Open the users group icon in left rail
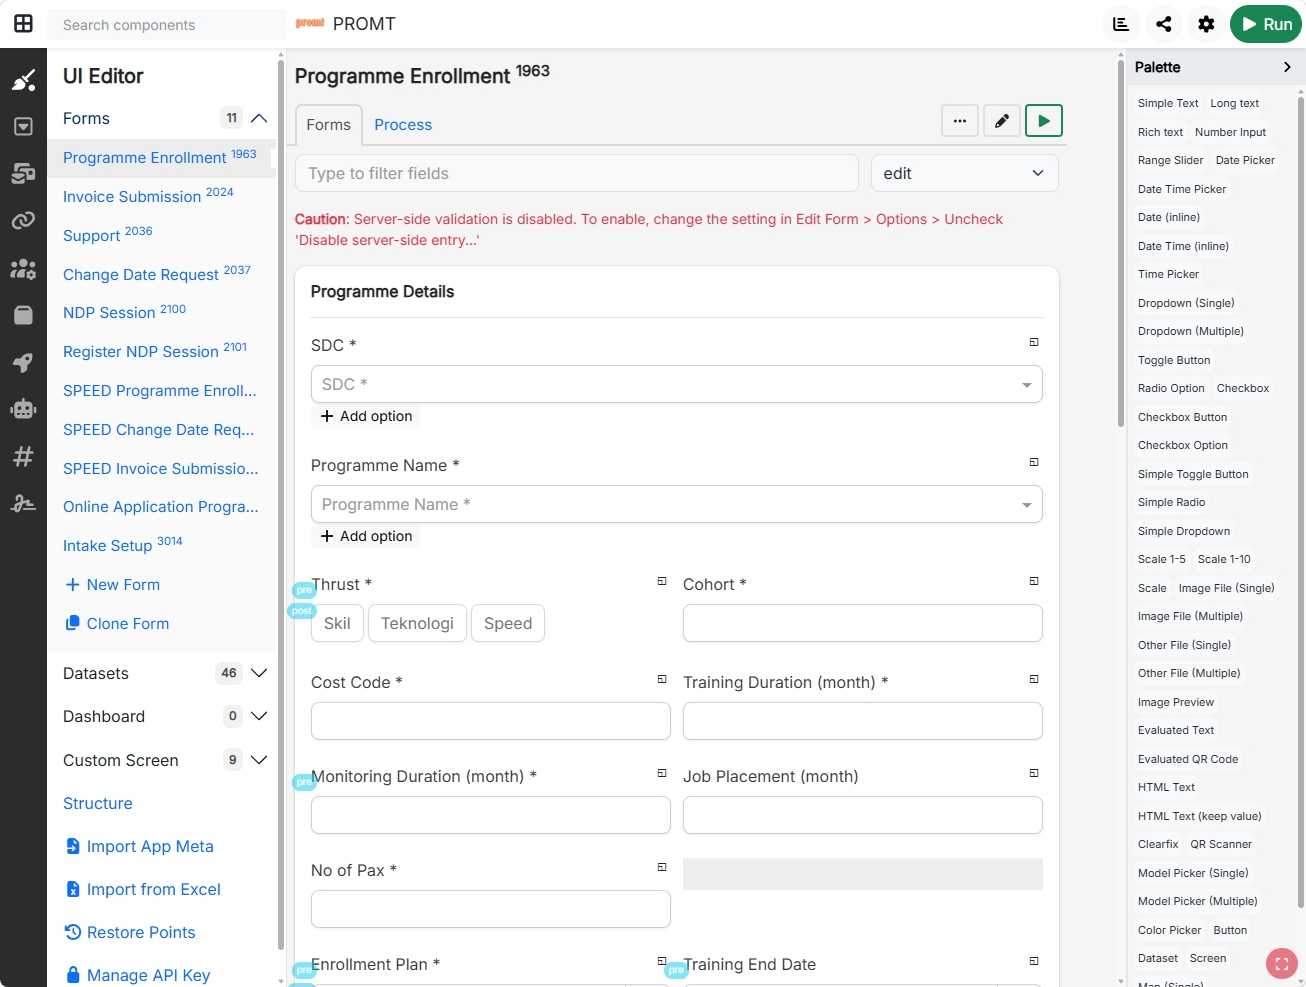The image size is (1306, 987). tap(23, 268)
